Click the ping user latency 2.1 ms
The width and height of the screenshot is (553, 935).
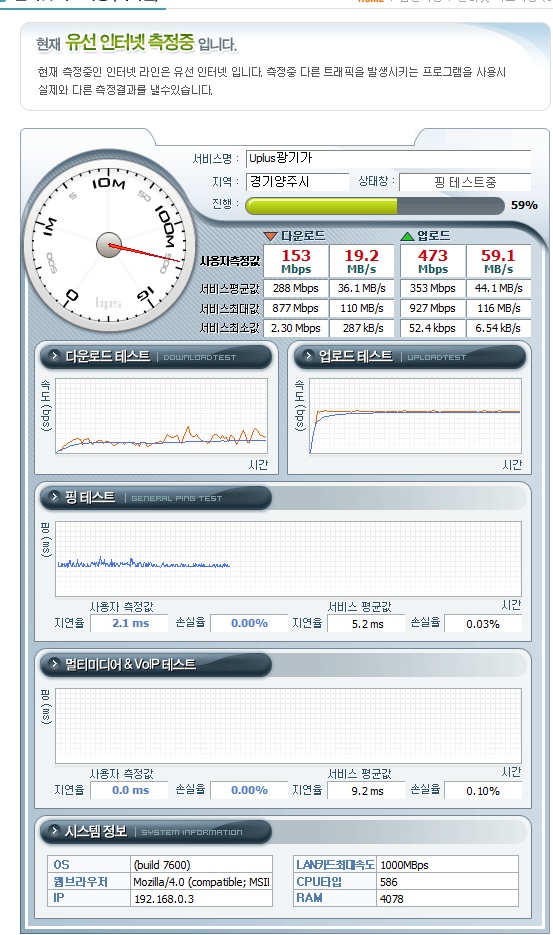(131, 623)
